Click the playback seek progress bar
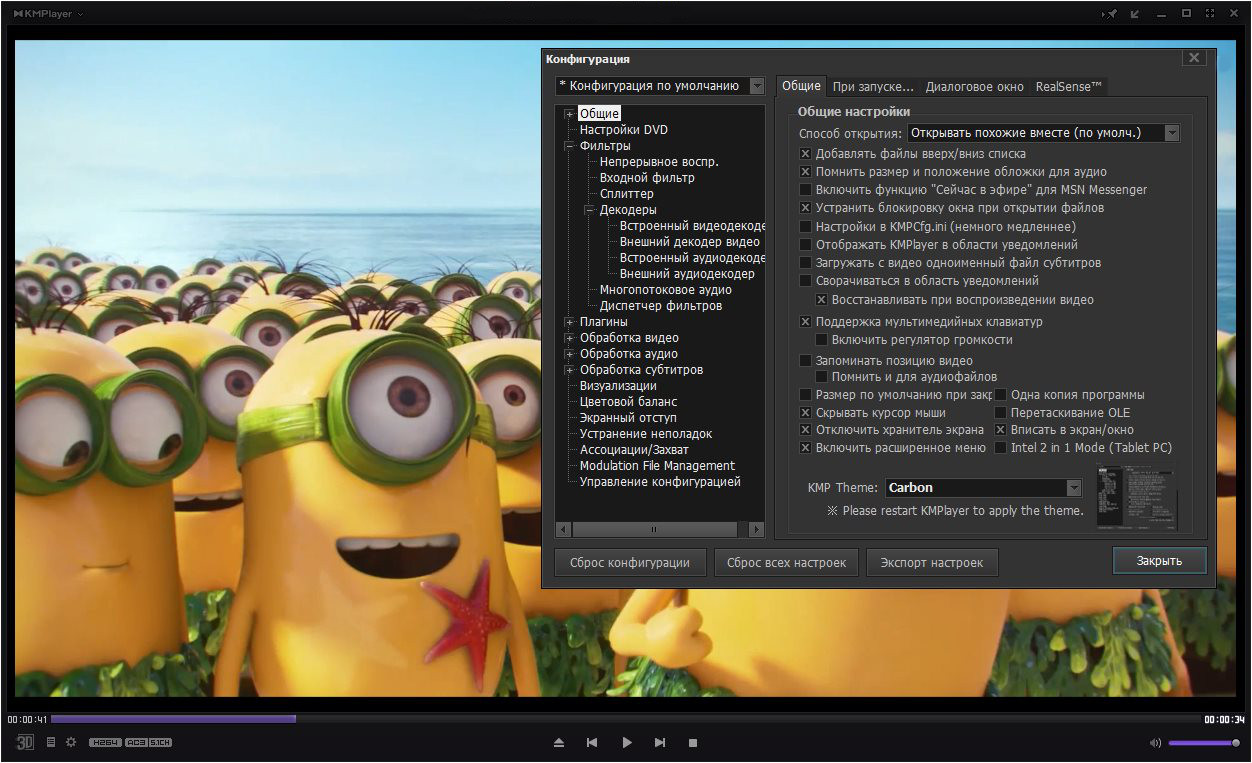The height and width of the screenshot is (763, 1252). [625, 718]
